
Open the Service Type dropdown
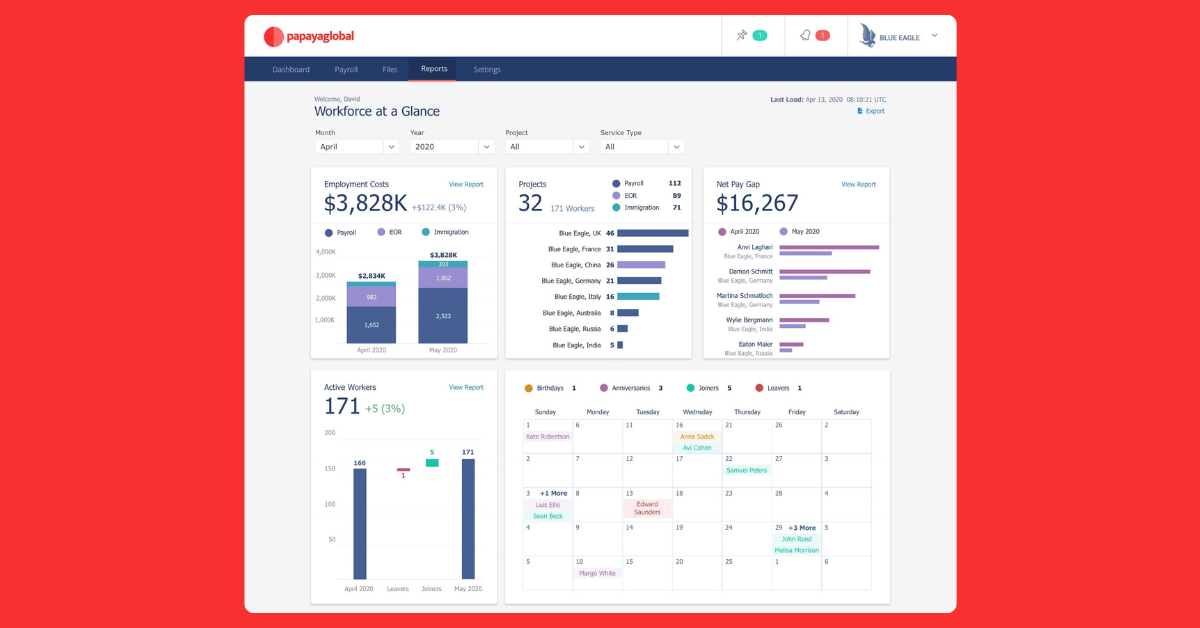click(x=641, y=146)
